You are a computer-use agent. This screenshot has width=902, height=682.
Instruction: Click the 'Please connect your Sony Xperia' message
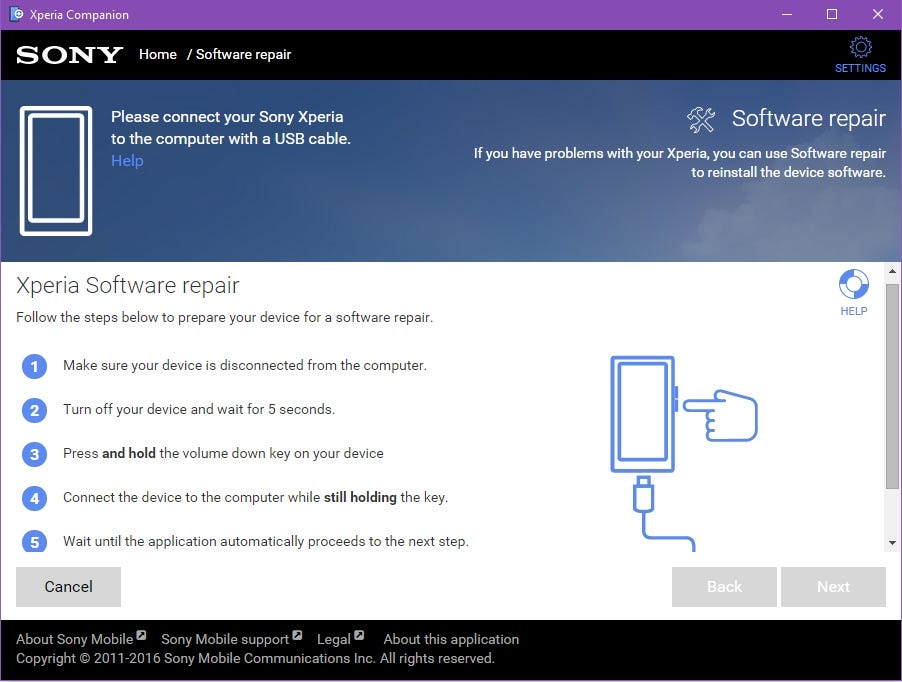(231, 128)
